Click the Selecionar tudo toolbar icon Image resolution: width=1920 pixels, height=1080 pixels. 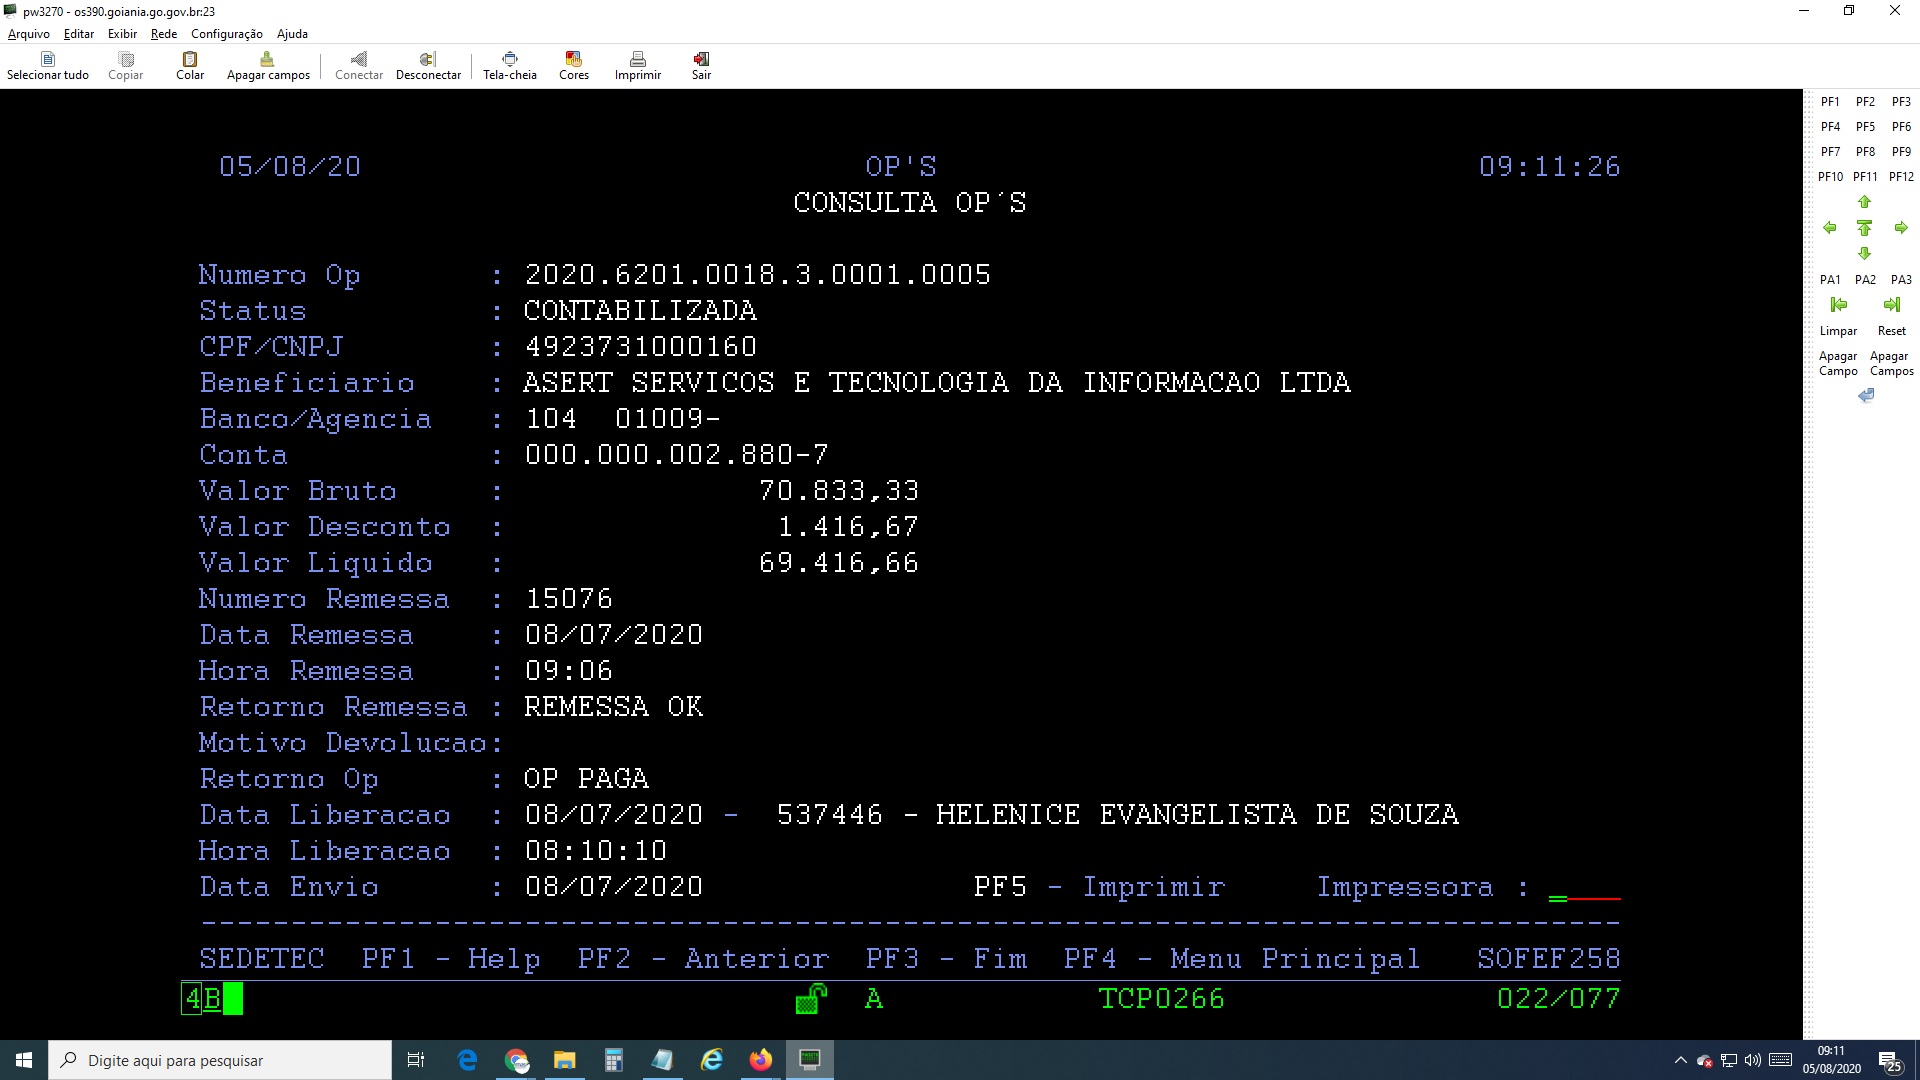click(x=47, y=66)
